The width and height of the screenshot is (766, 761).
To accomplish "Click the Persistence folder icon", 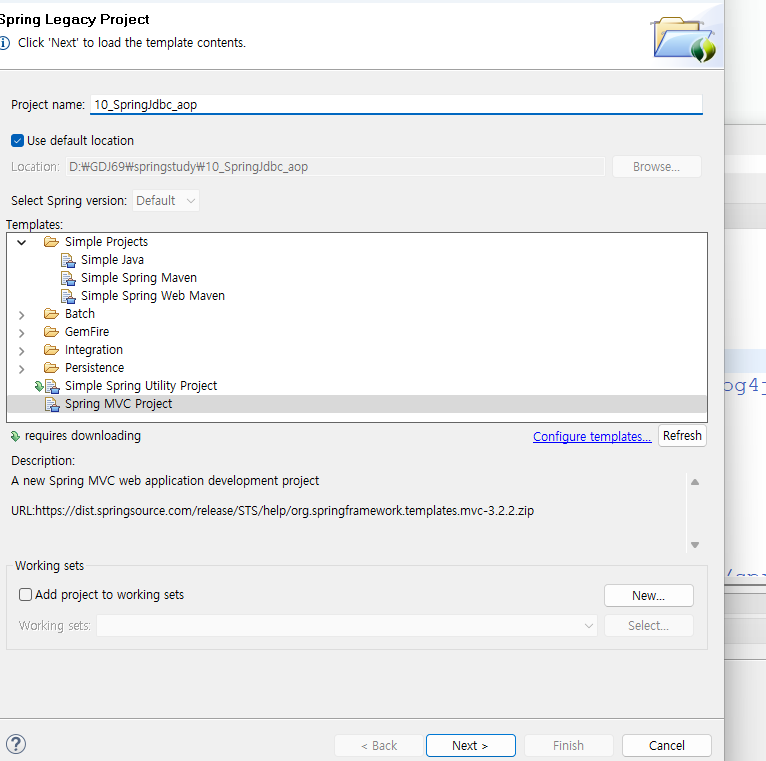I will tap(51, 368).
